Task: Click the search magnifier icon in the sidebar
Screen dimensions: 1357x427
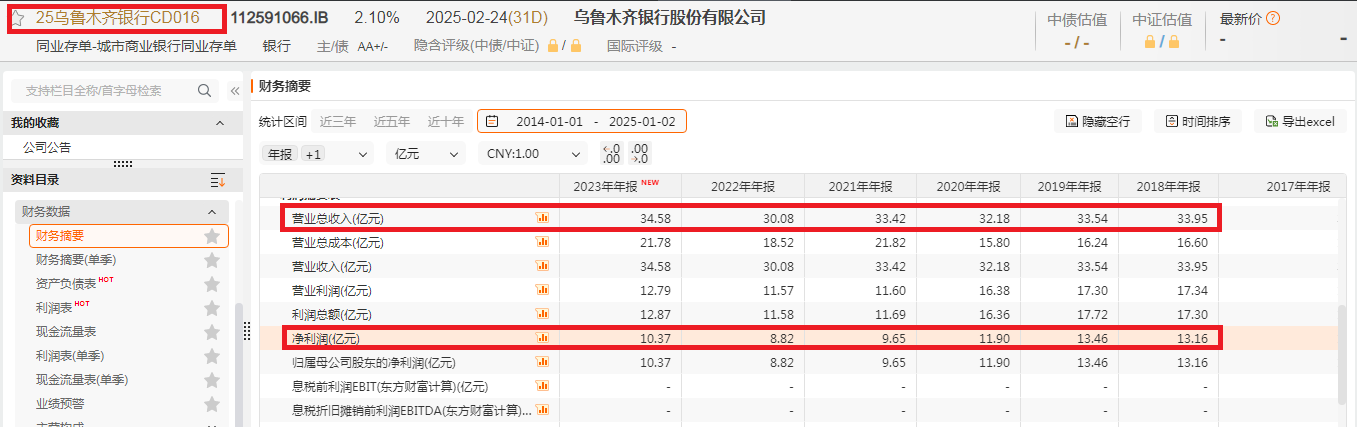Action: coord(204,91)
